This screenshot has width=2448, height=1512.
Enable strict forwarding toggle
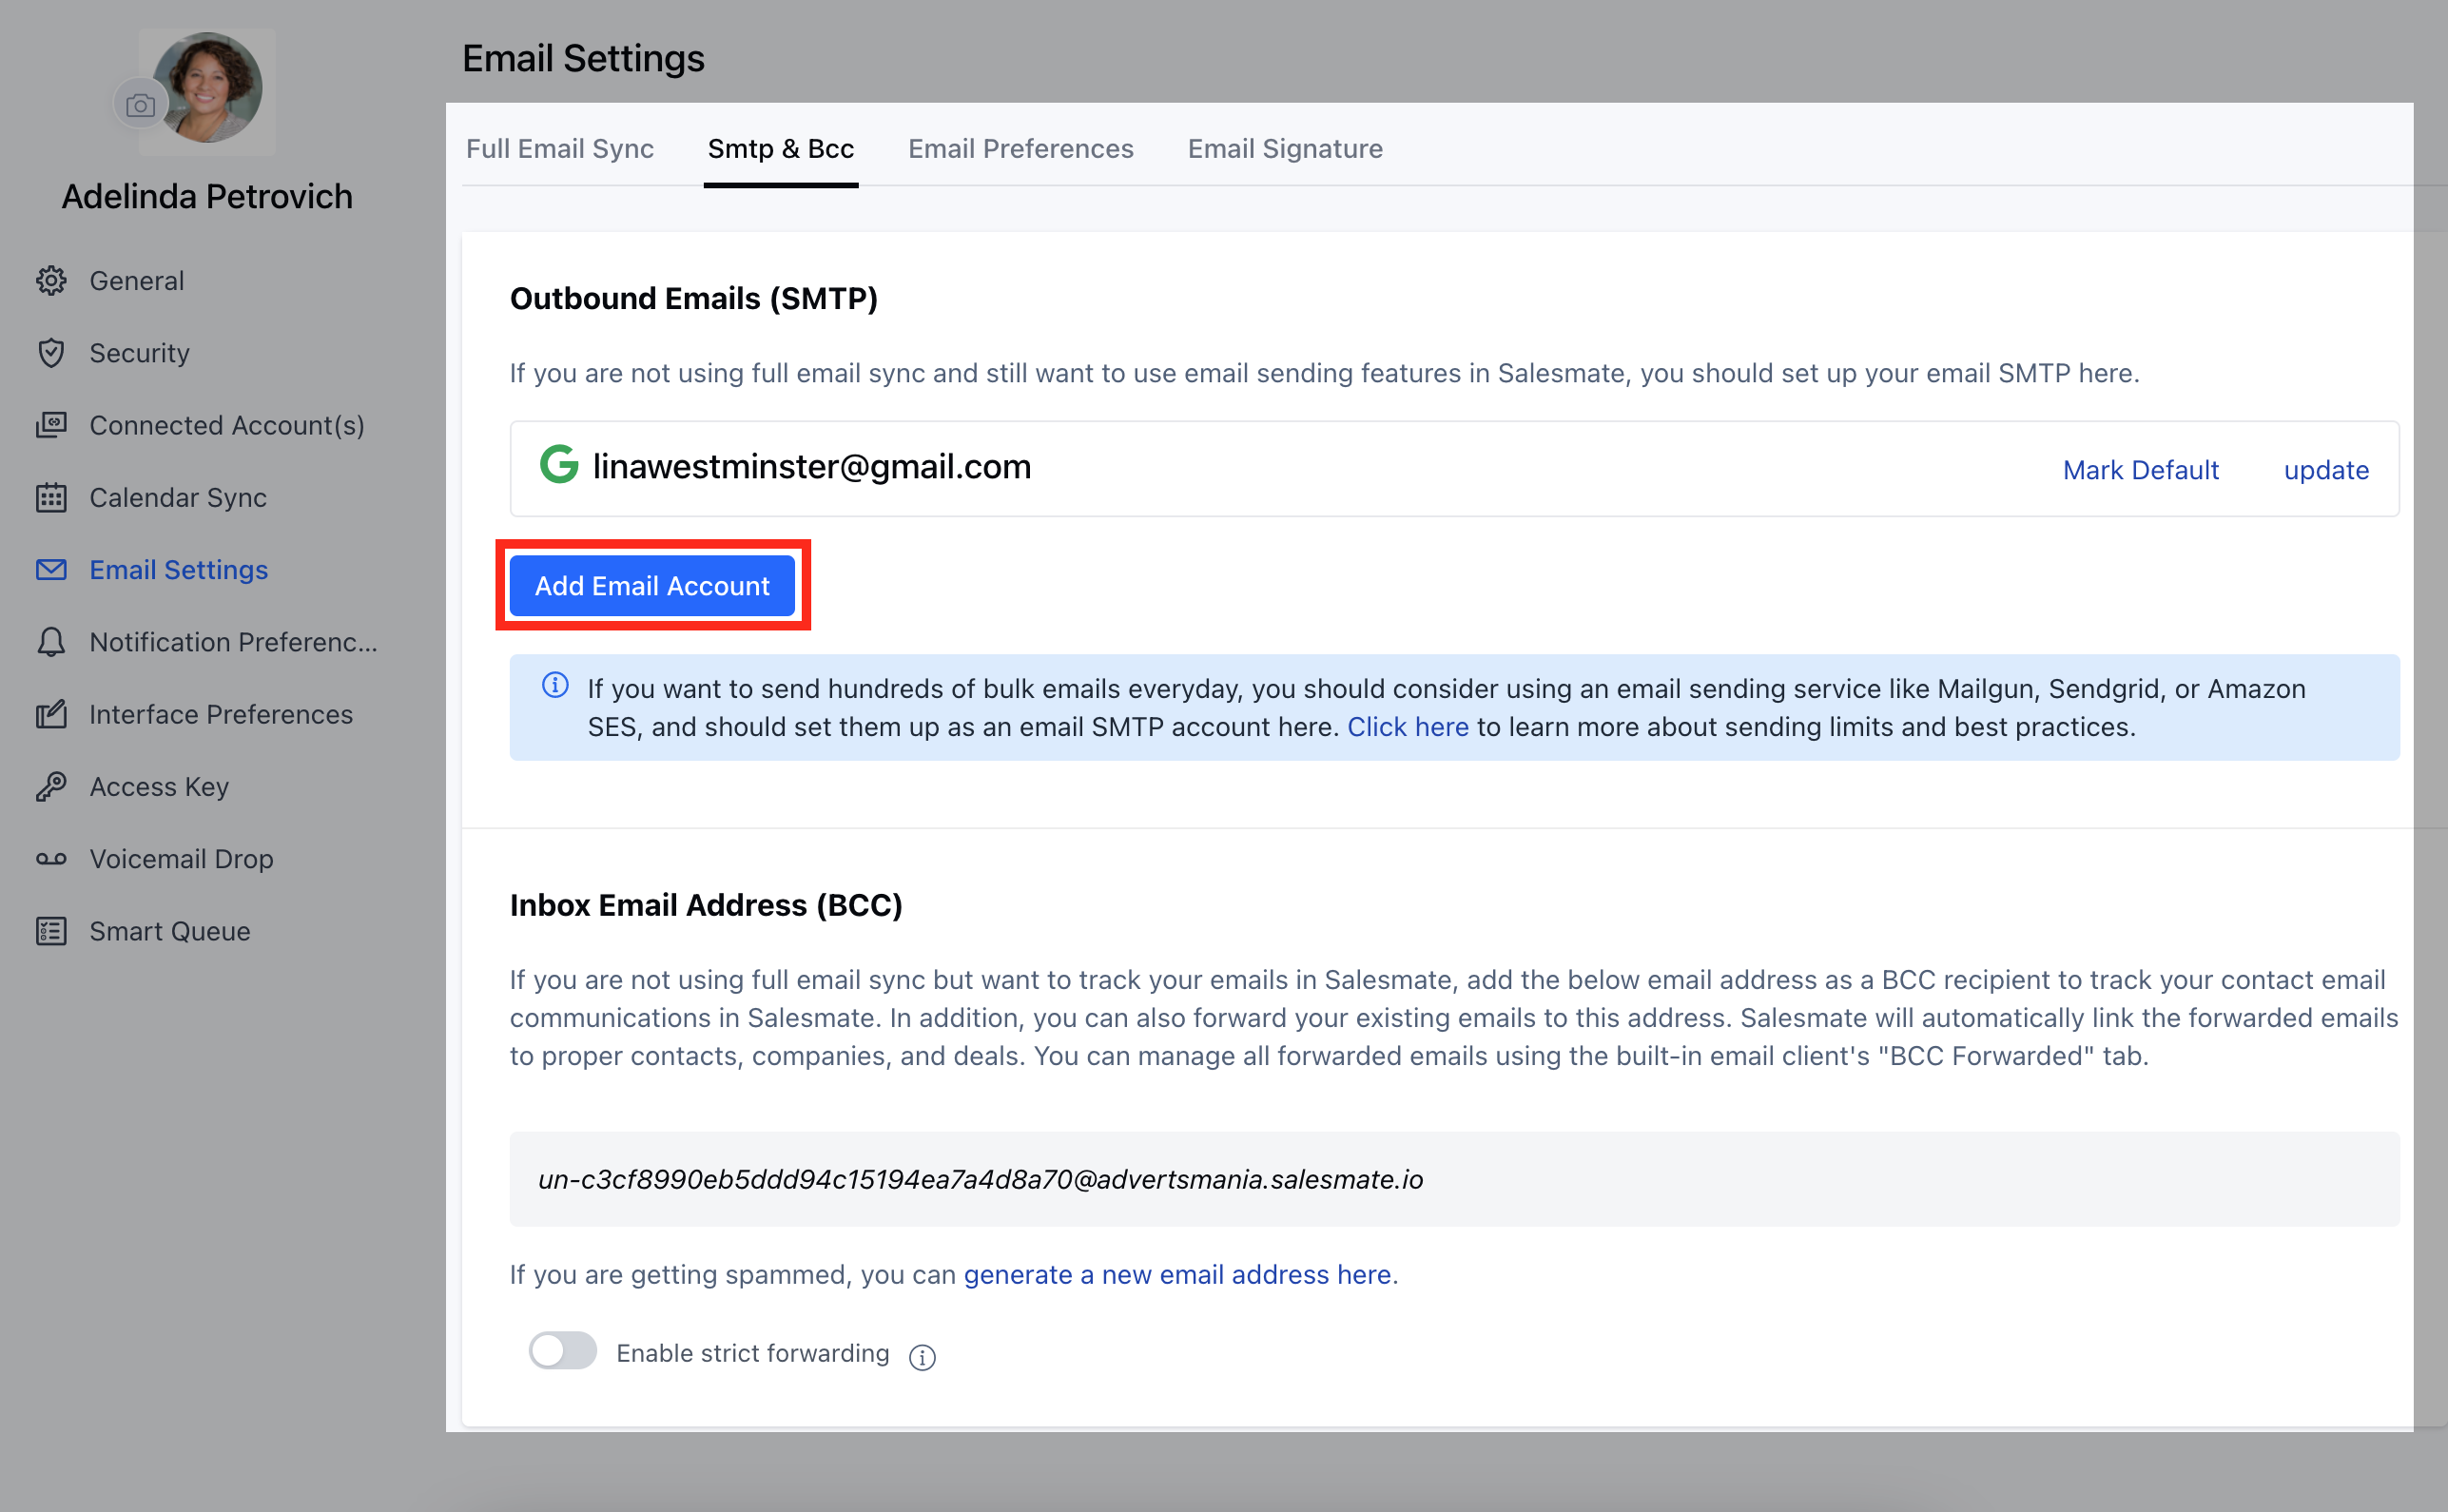(x=563, y=1351)
